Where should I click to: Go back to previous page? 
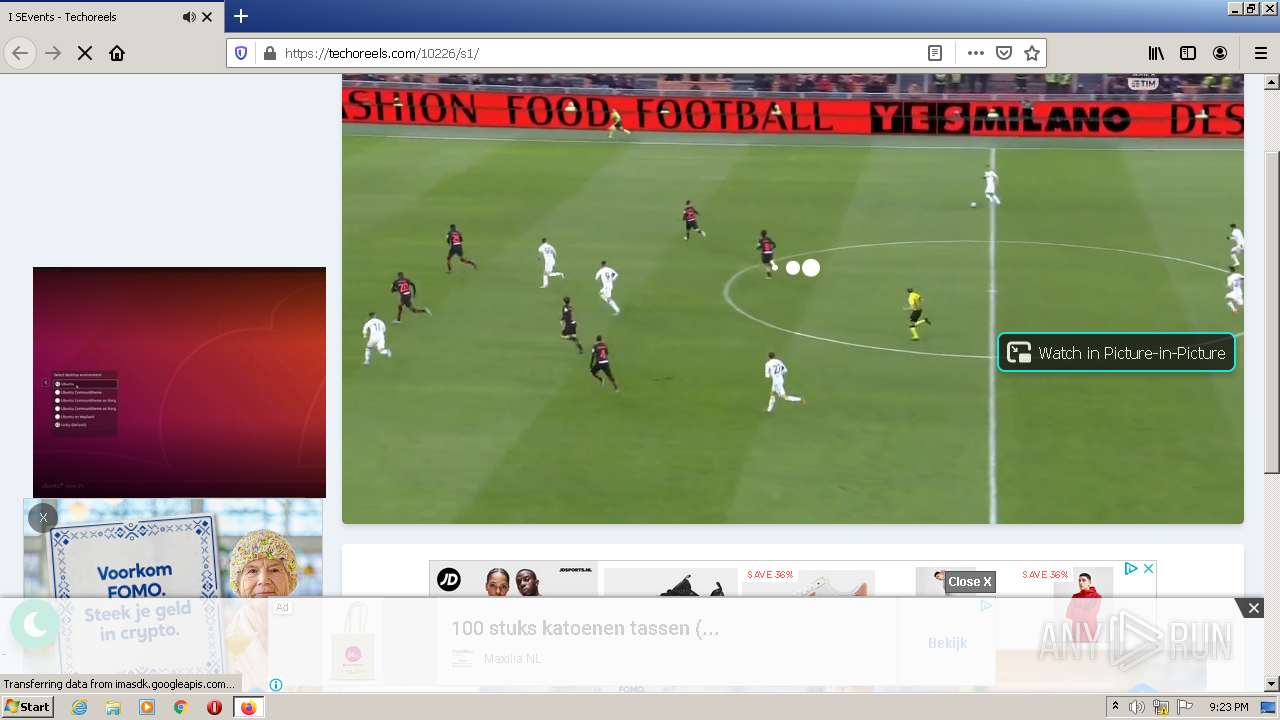coord(20,53)
